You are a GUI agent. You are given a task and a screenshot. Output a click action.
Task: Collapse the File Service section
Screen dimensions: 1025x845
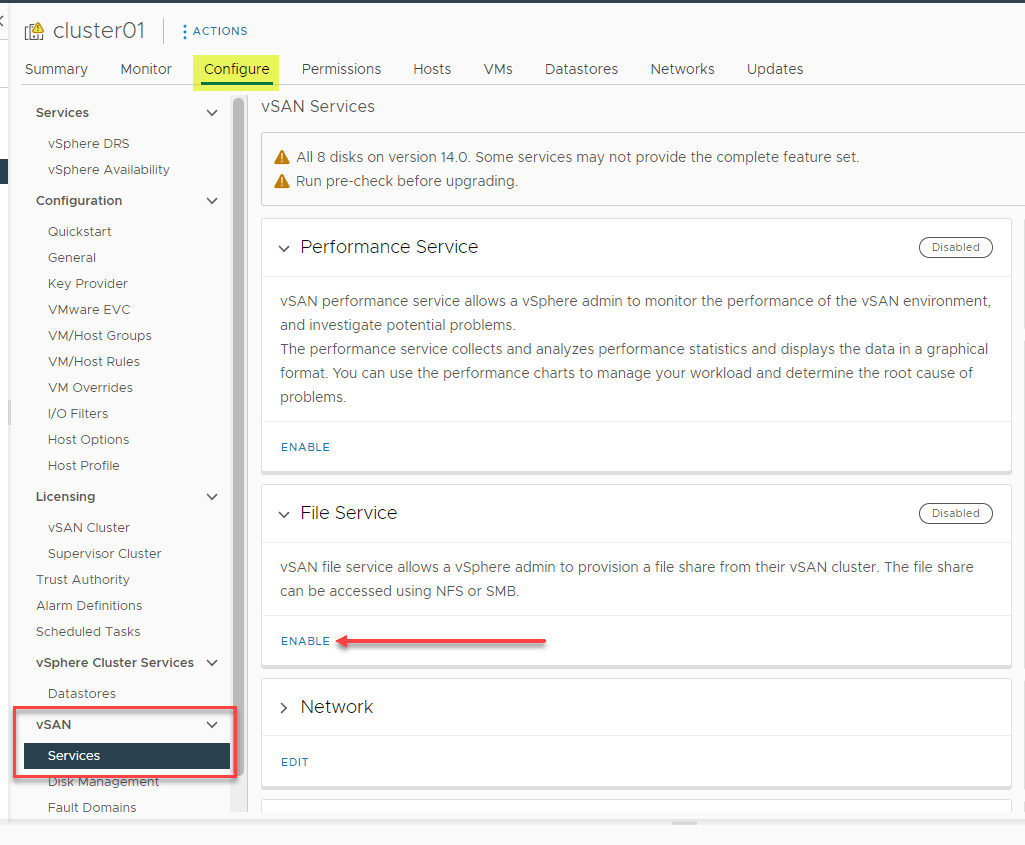click(283, 512)
